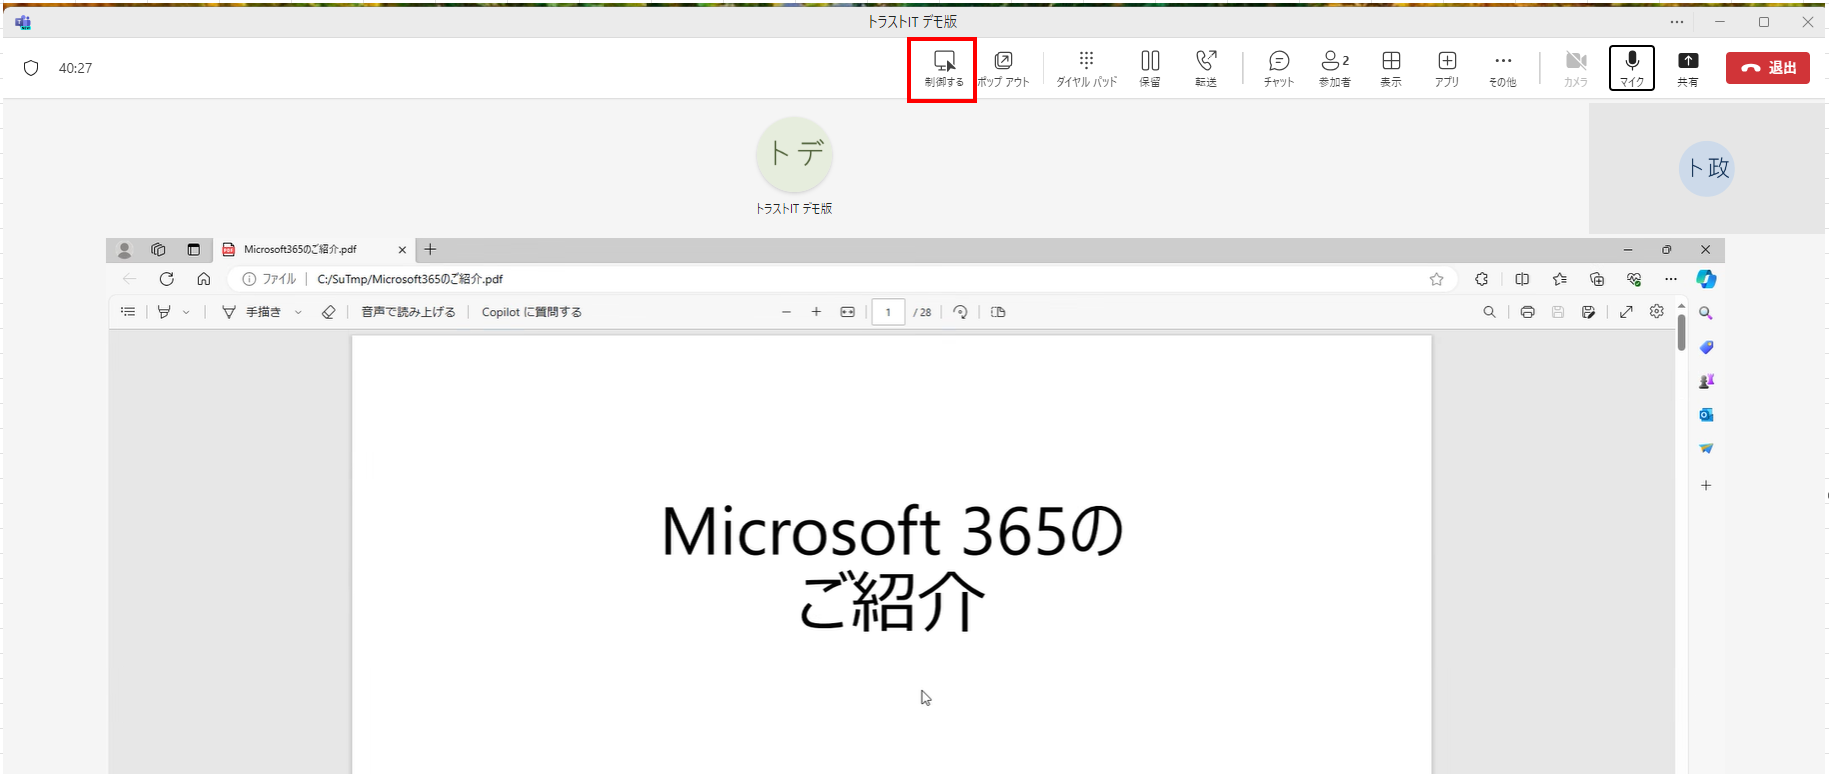Open the ダイヤルパッド dial pad
This screenshot has width=1829, height=774.
pyautogui.click(x=1086, y=68)
